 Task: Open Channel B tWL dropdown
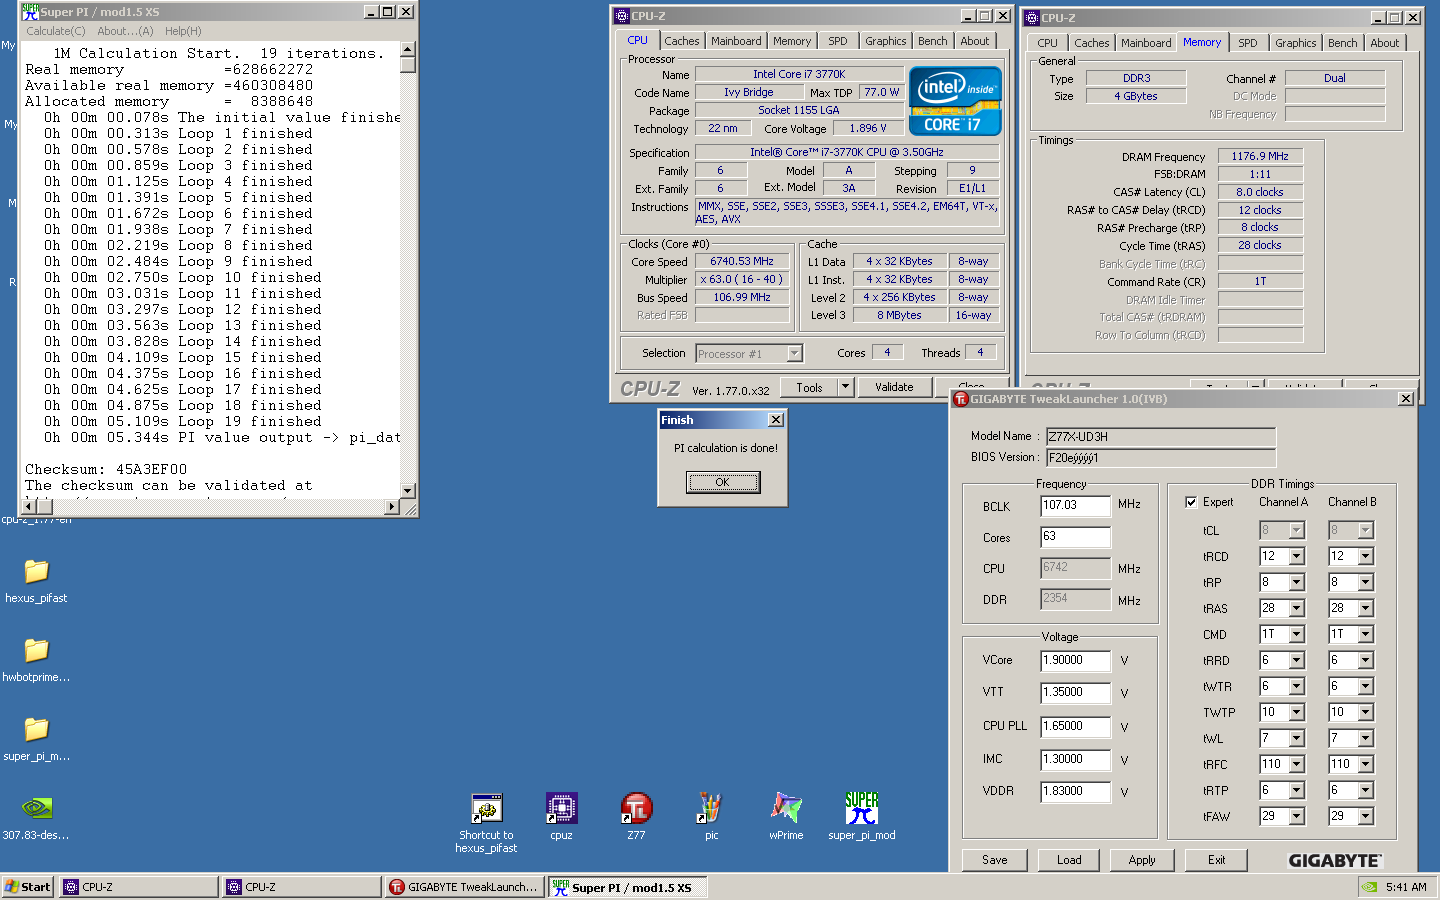(1366, 738)
